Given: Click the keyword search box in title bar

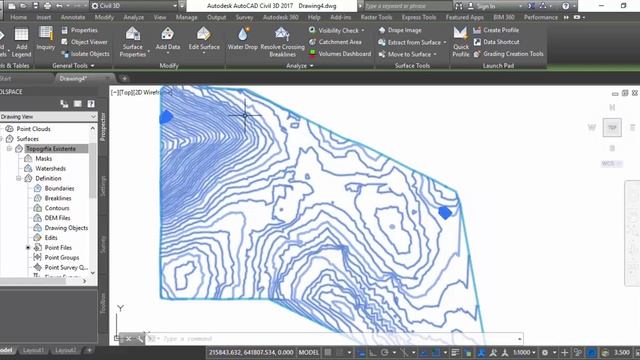Looking at the screenshot, I should click(407, 6).
